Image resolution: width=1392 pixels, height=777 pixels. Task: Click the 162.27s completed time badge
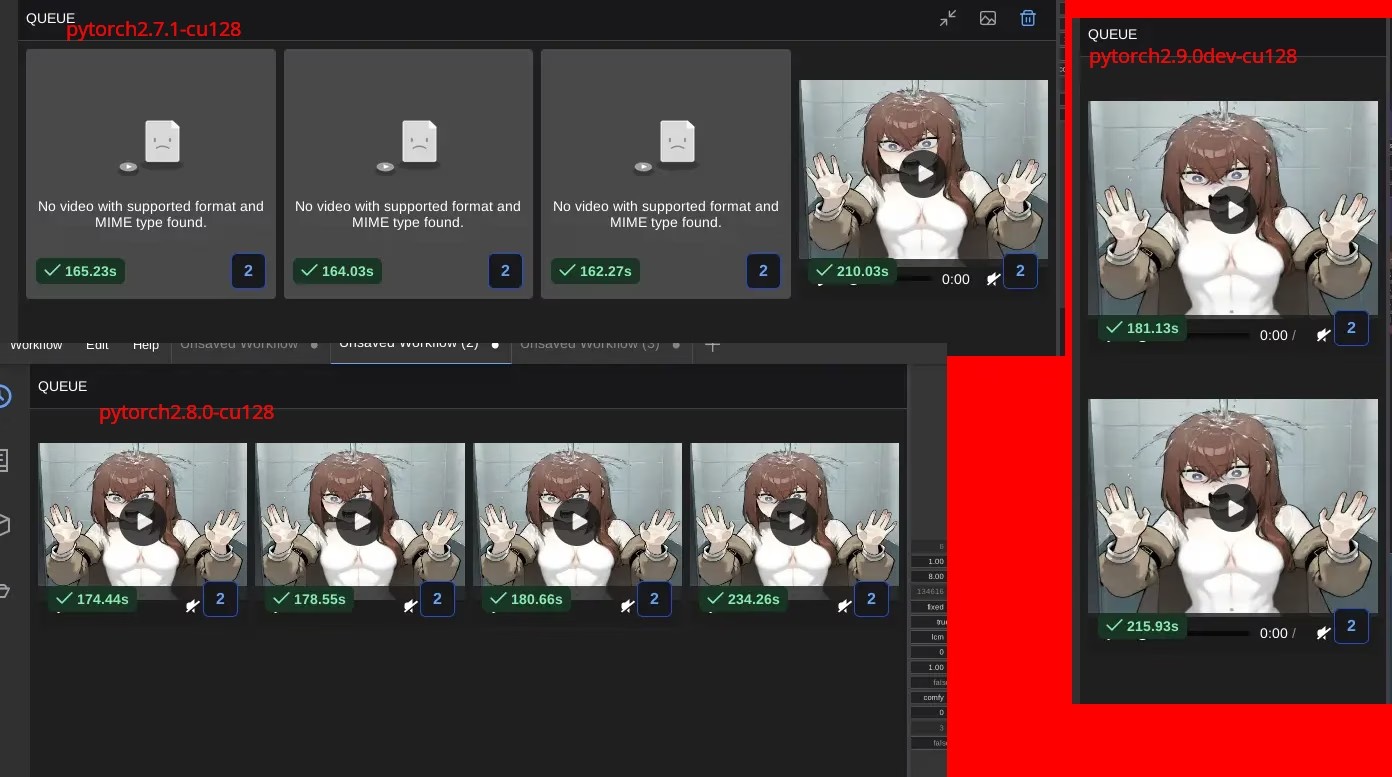point(595,271)
